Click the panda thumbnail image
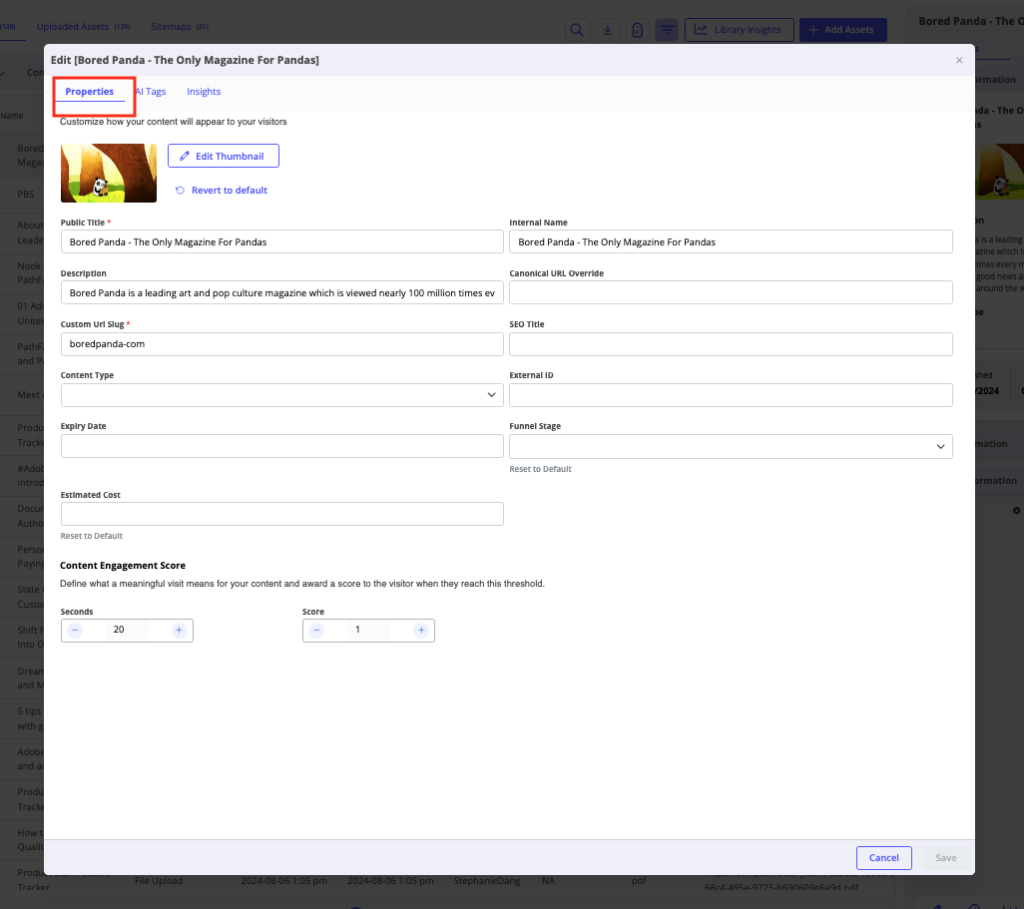1024x909 pixels. (108, 173)
